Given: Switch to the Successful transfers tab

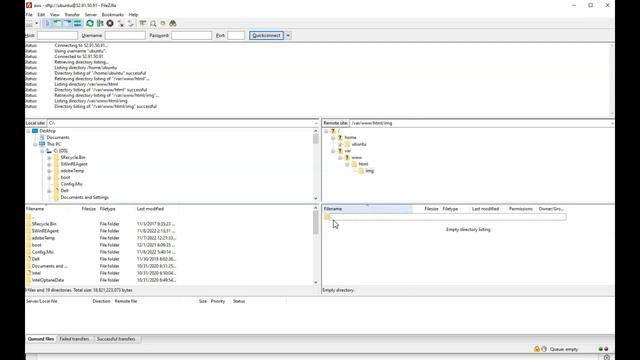Looking at the screenshot, I should click(116, 339).
